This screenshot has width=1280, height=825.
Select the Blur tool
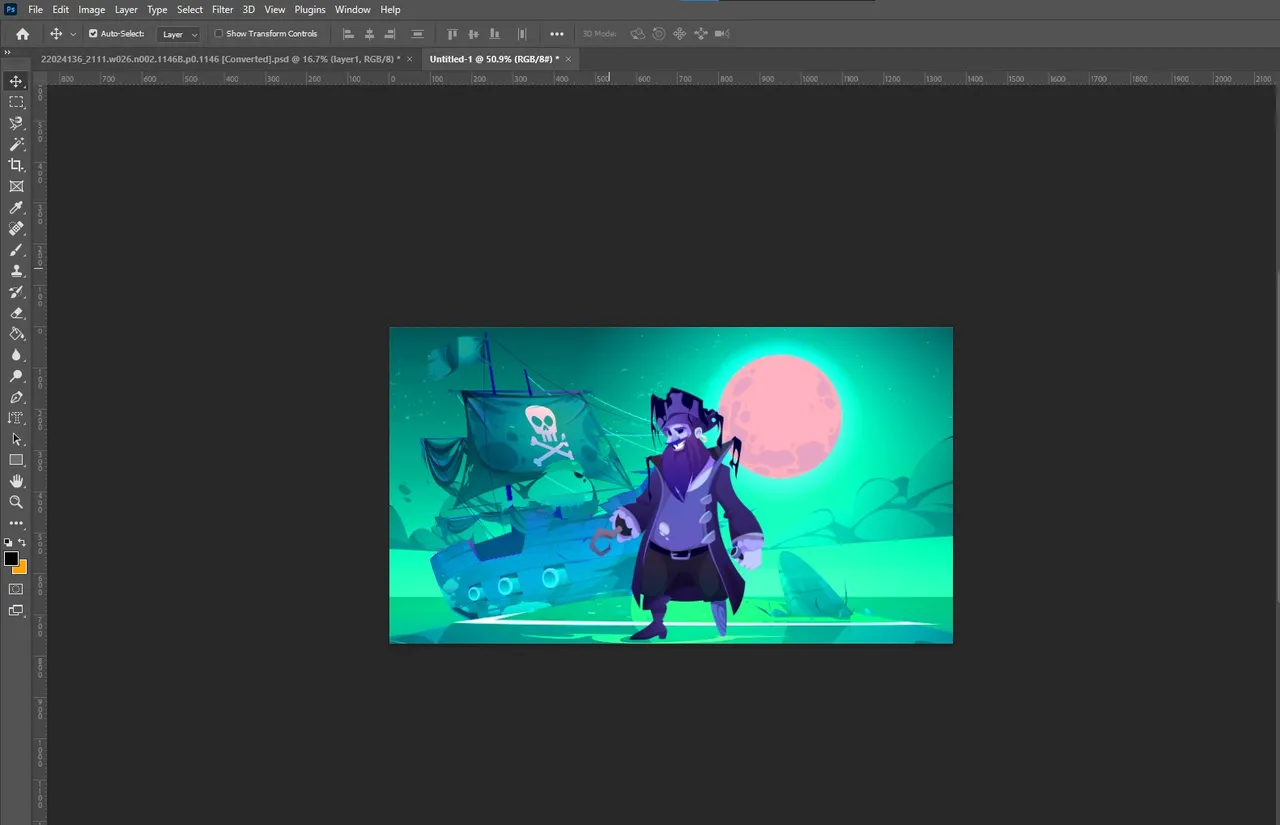tap(16, 354)
